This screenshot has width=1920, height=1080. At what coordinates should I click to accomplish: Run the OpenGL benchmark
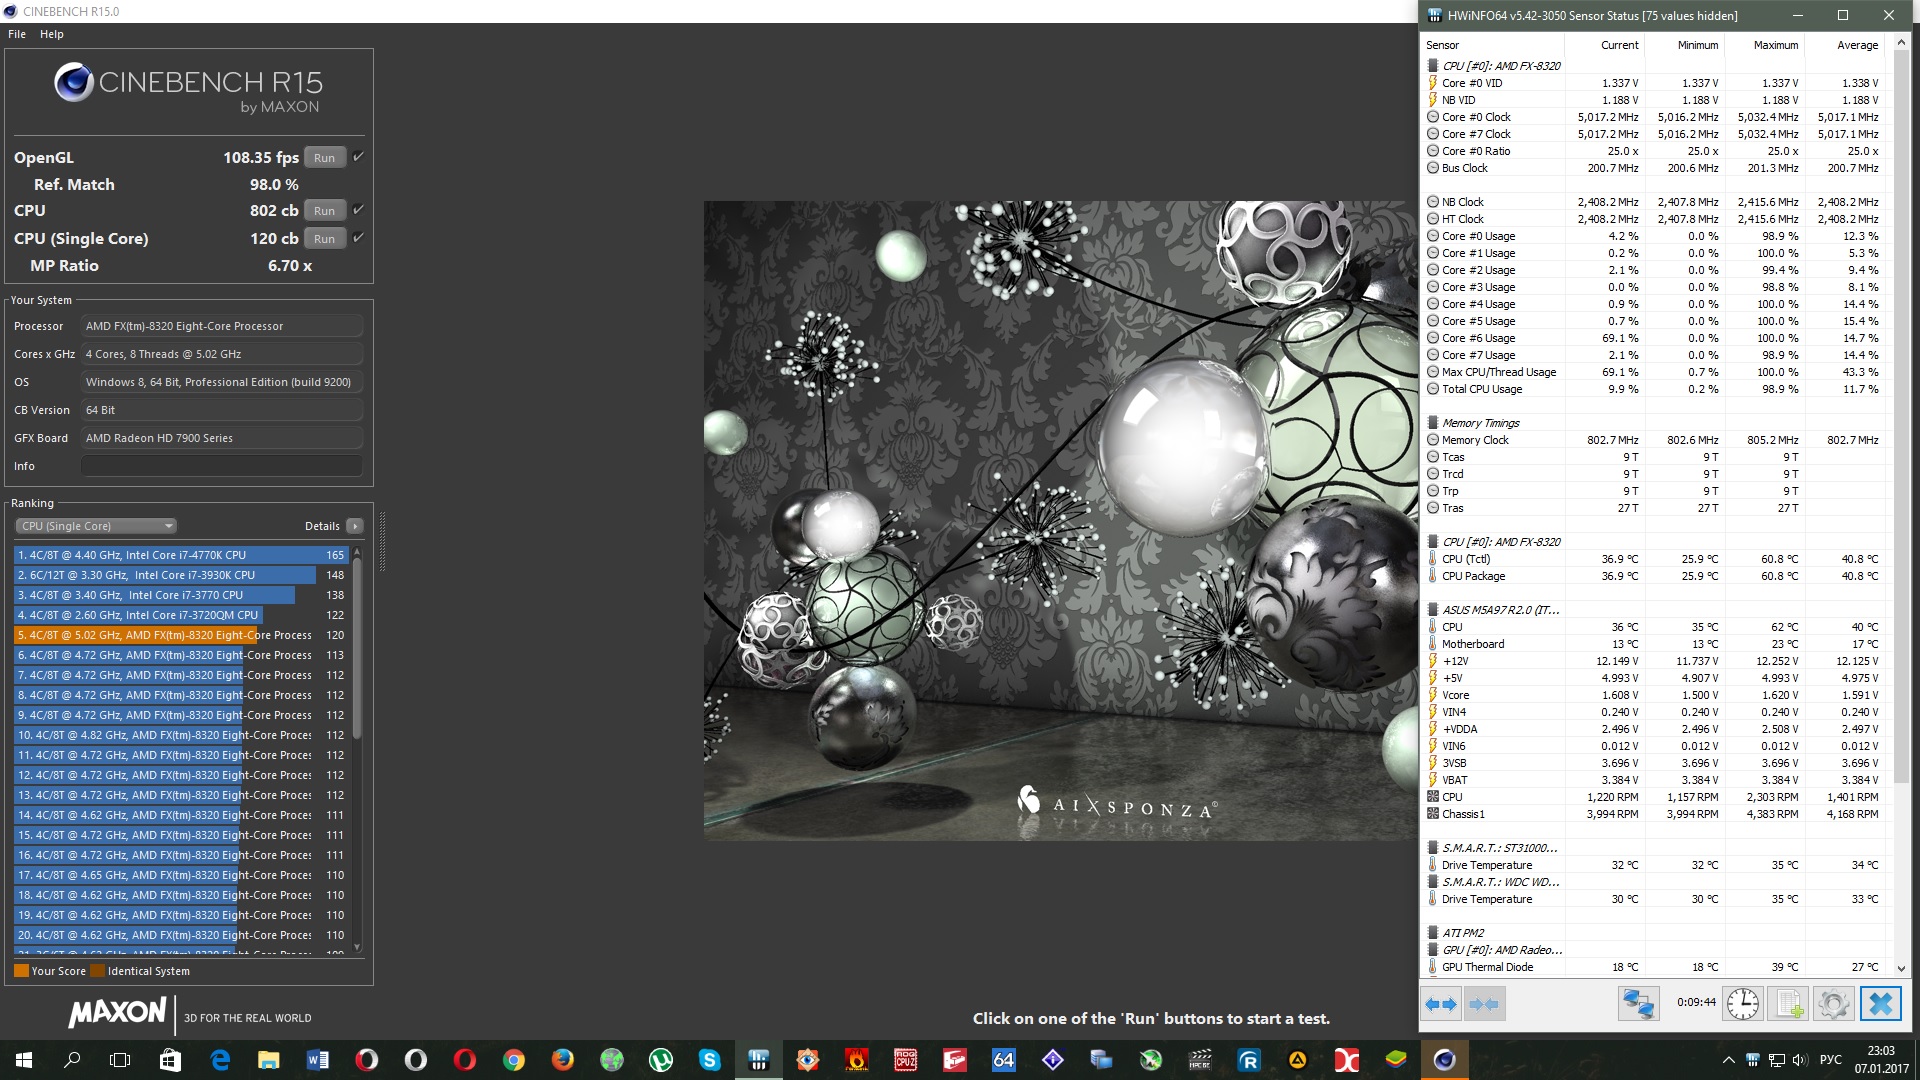click(324, 158)
